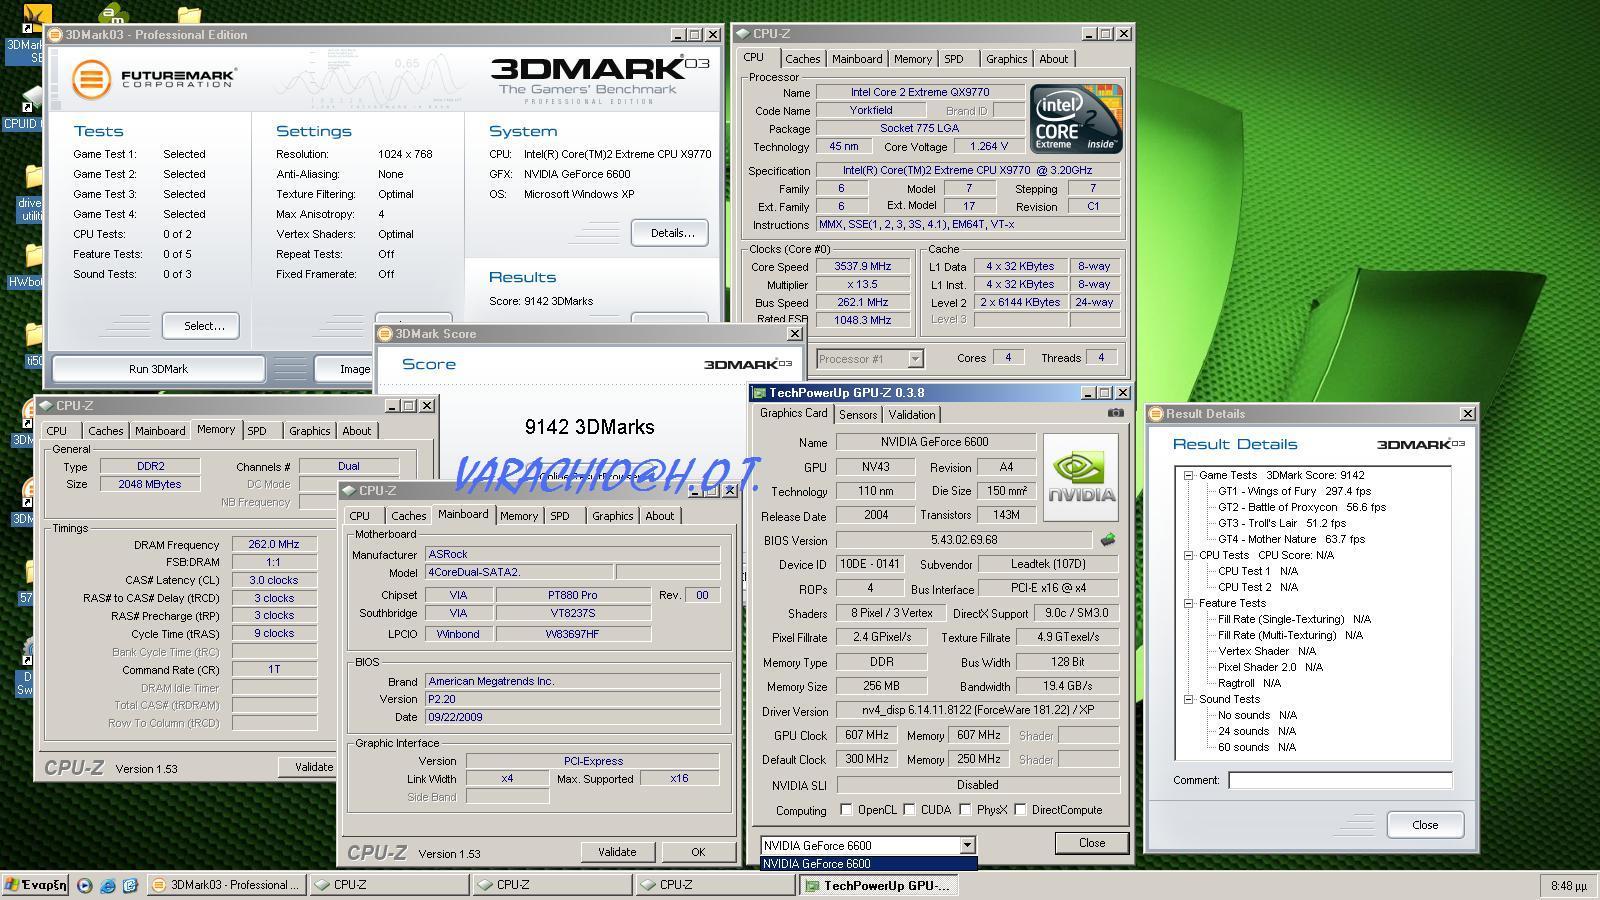Click Select... tests button in 3DMark03
The width and height of the screenshot is (1600, 900).
pyautogui.click(x=200, y=326)
